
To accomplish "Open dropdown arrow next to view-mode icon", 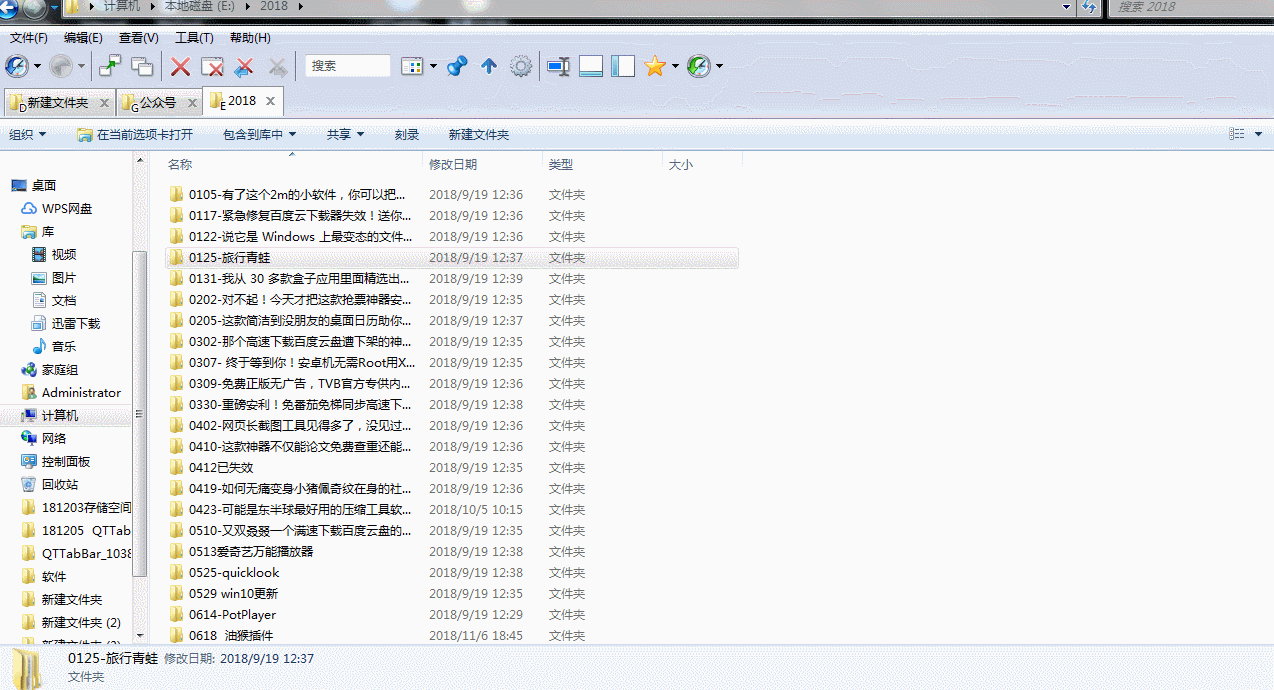I will 433,67.
